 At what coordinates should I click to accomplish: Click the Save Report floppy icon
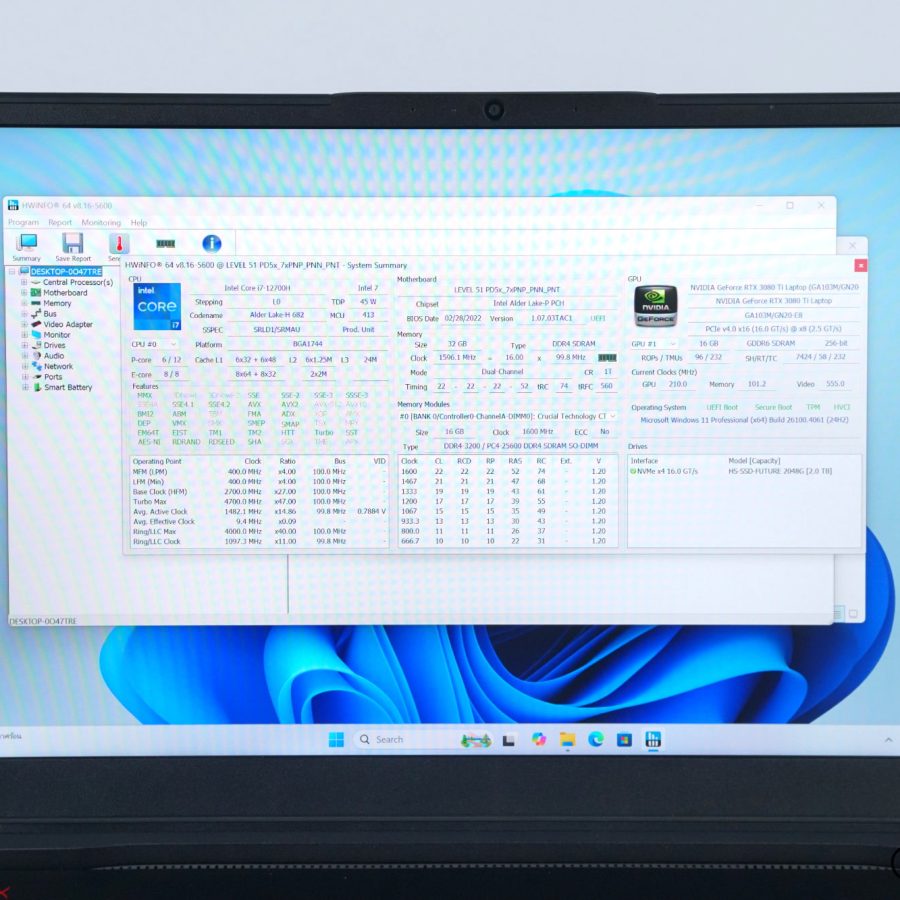[73, 247]
